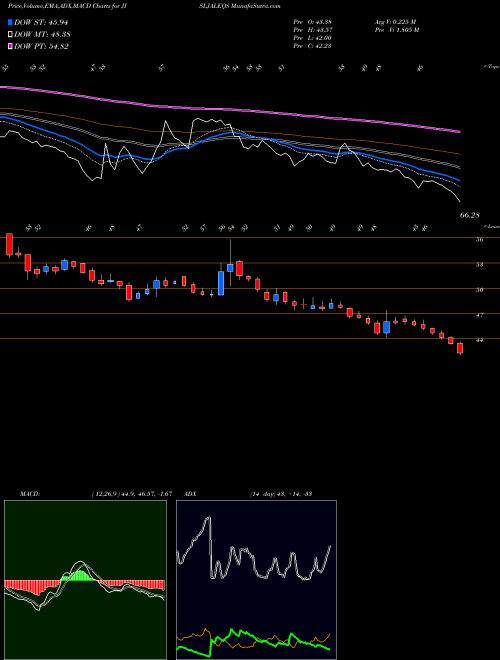This screenshot has width=500, height=660.
Task: Click the dark blue ADX chart panel
Action: pyautogui.click(x=256, y=580)
